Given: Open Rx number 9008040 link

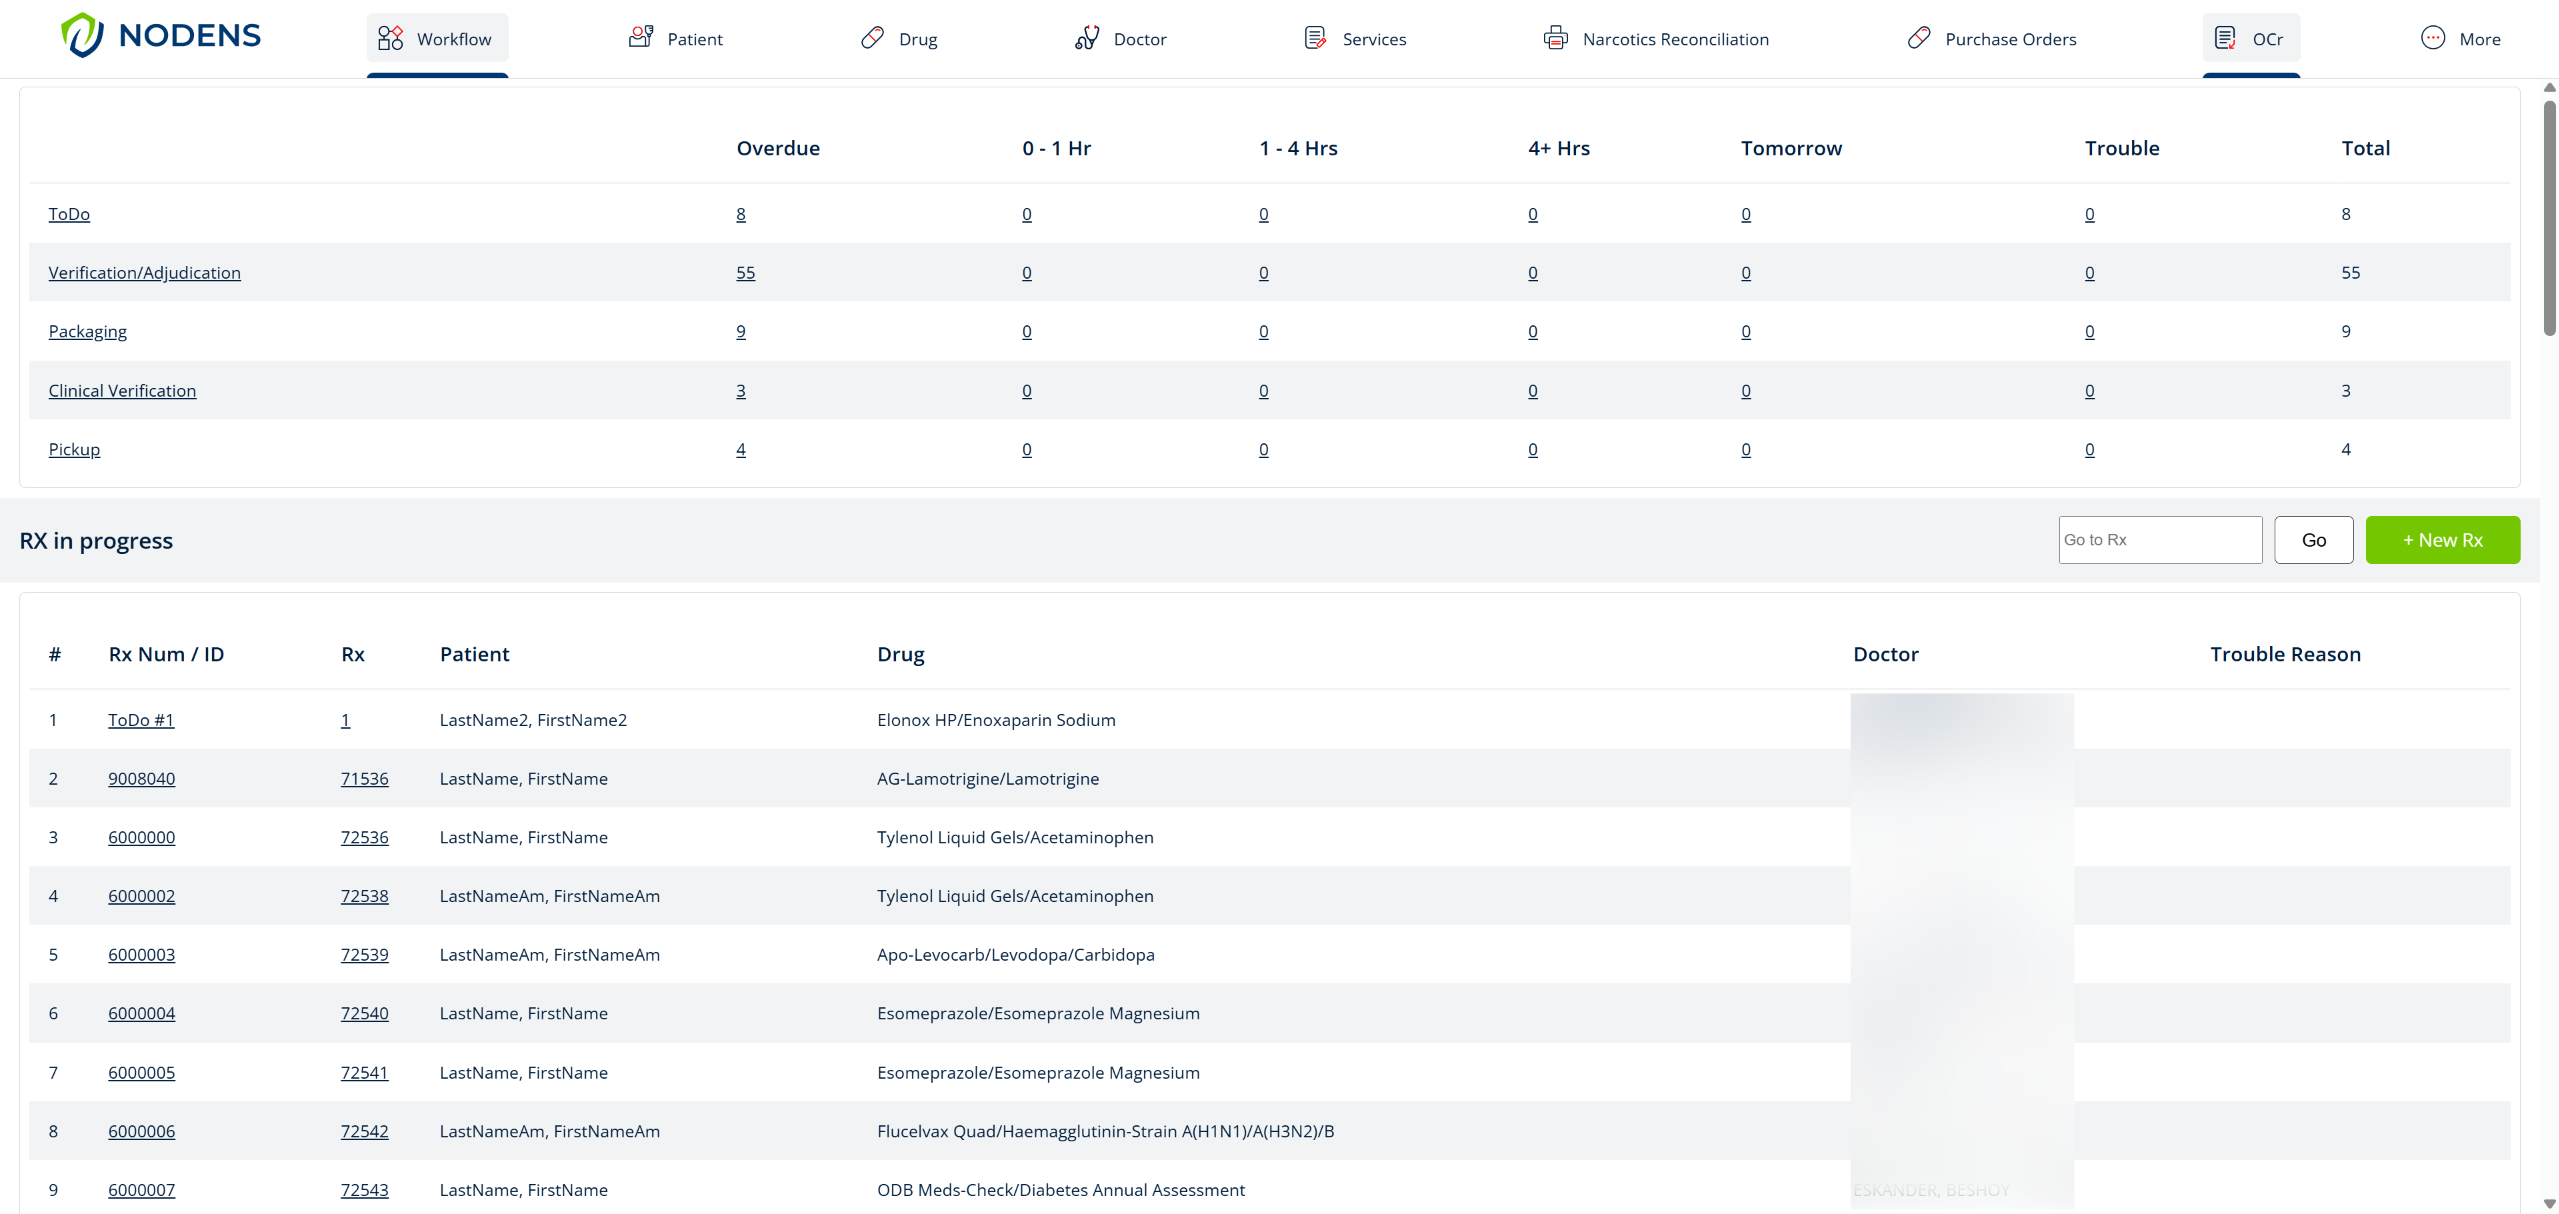Looking at the screenshot, I should (141, 779).
